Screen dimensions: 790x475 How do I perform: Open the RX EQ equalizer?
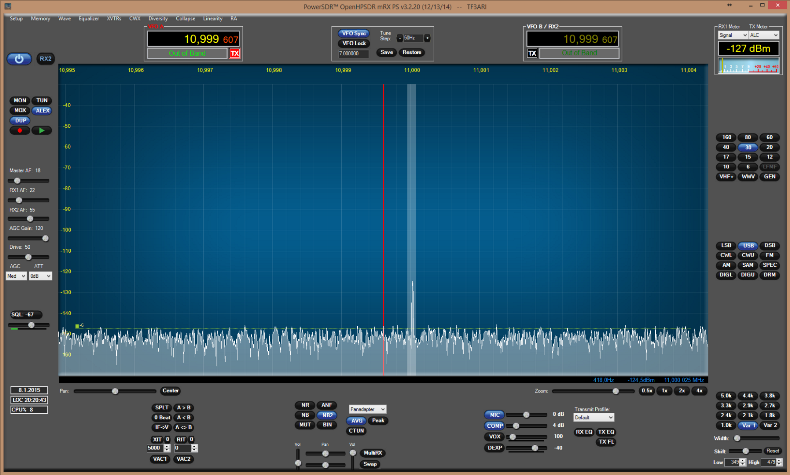[584, 432]
